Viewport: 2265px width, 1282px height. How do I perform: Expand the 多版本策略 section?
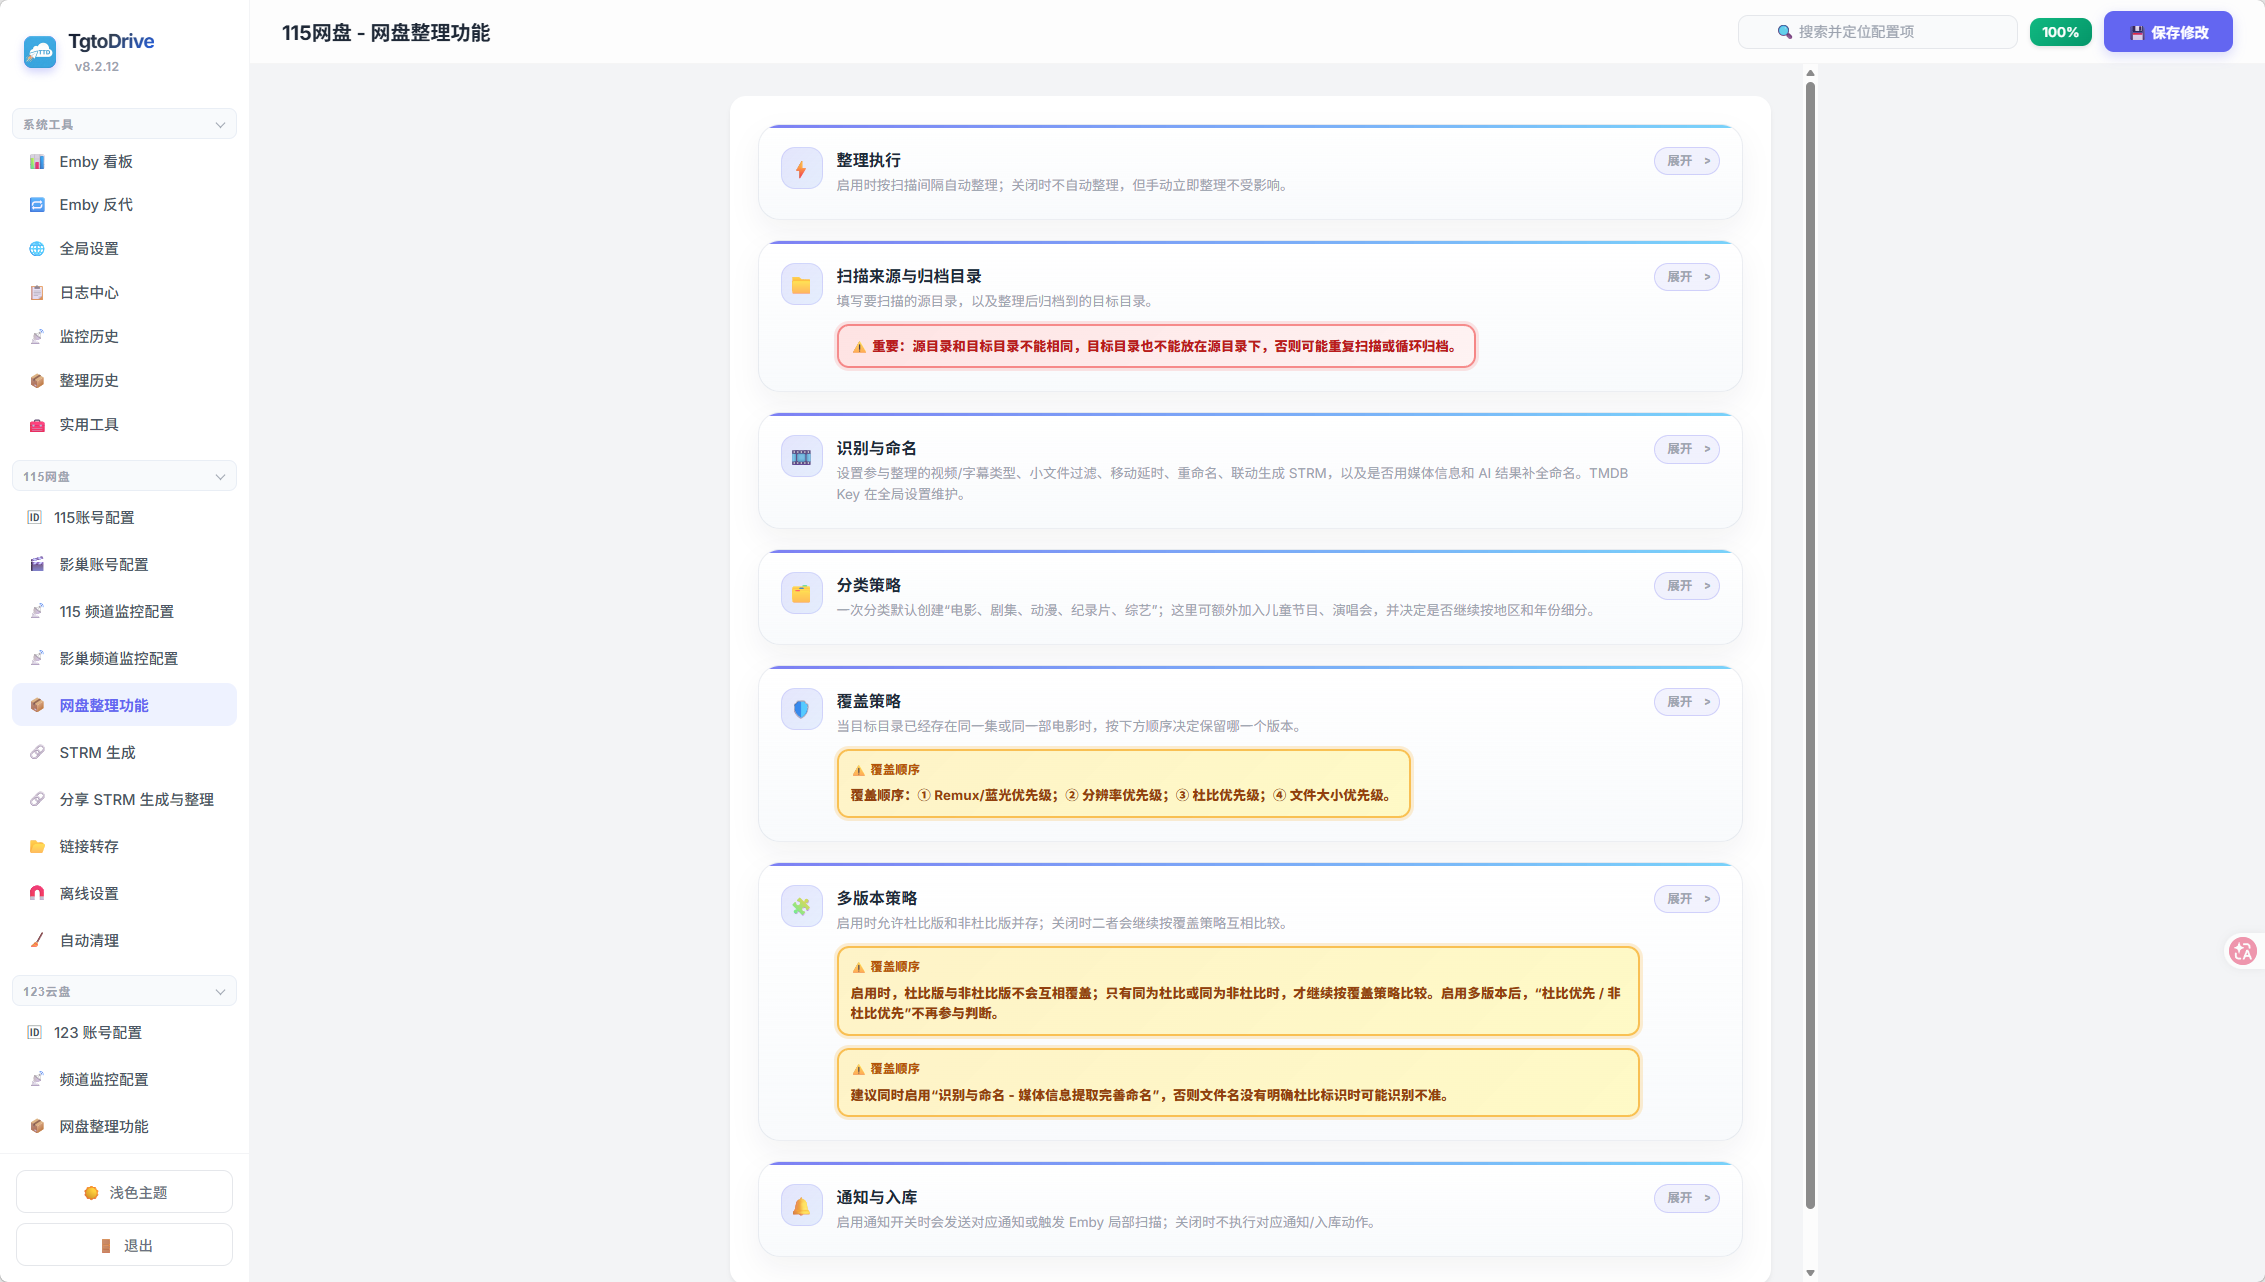pos(1686,899)
